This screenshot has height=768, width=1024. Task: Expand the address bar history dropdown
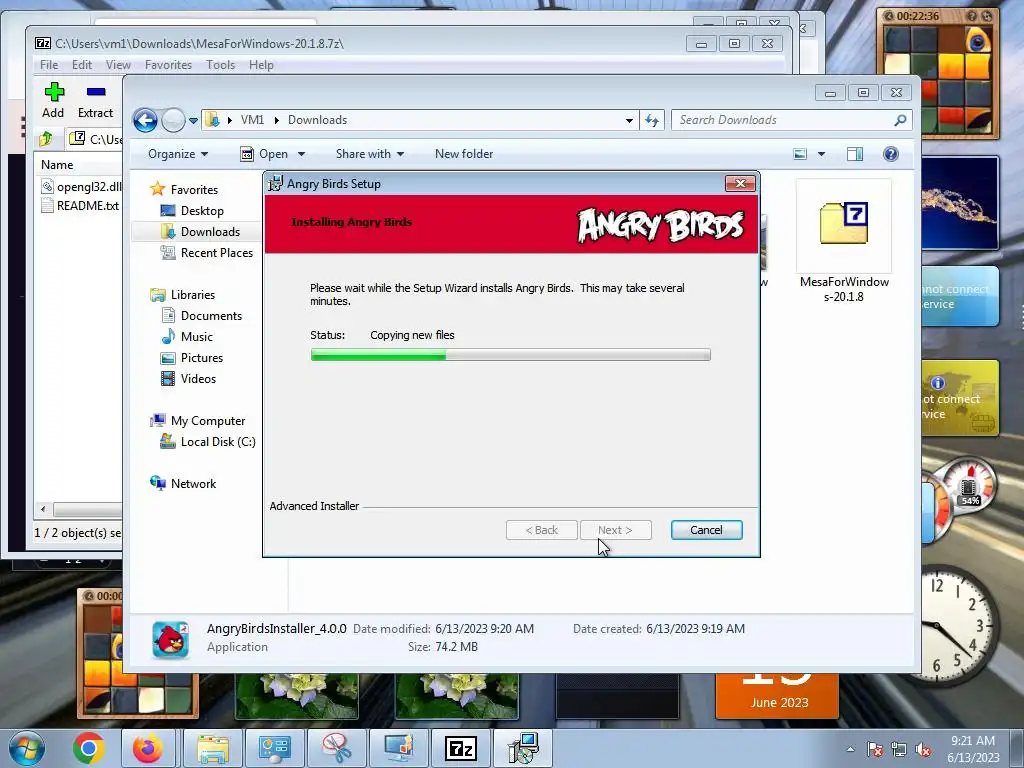coord(629,121)
